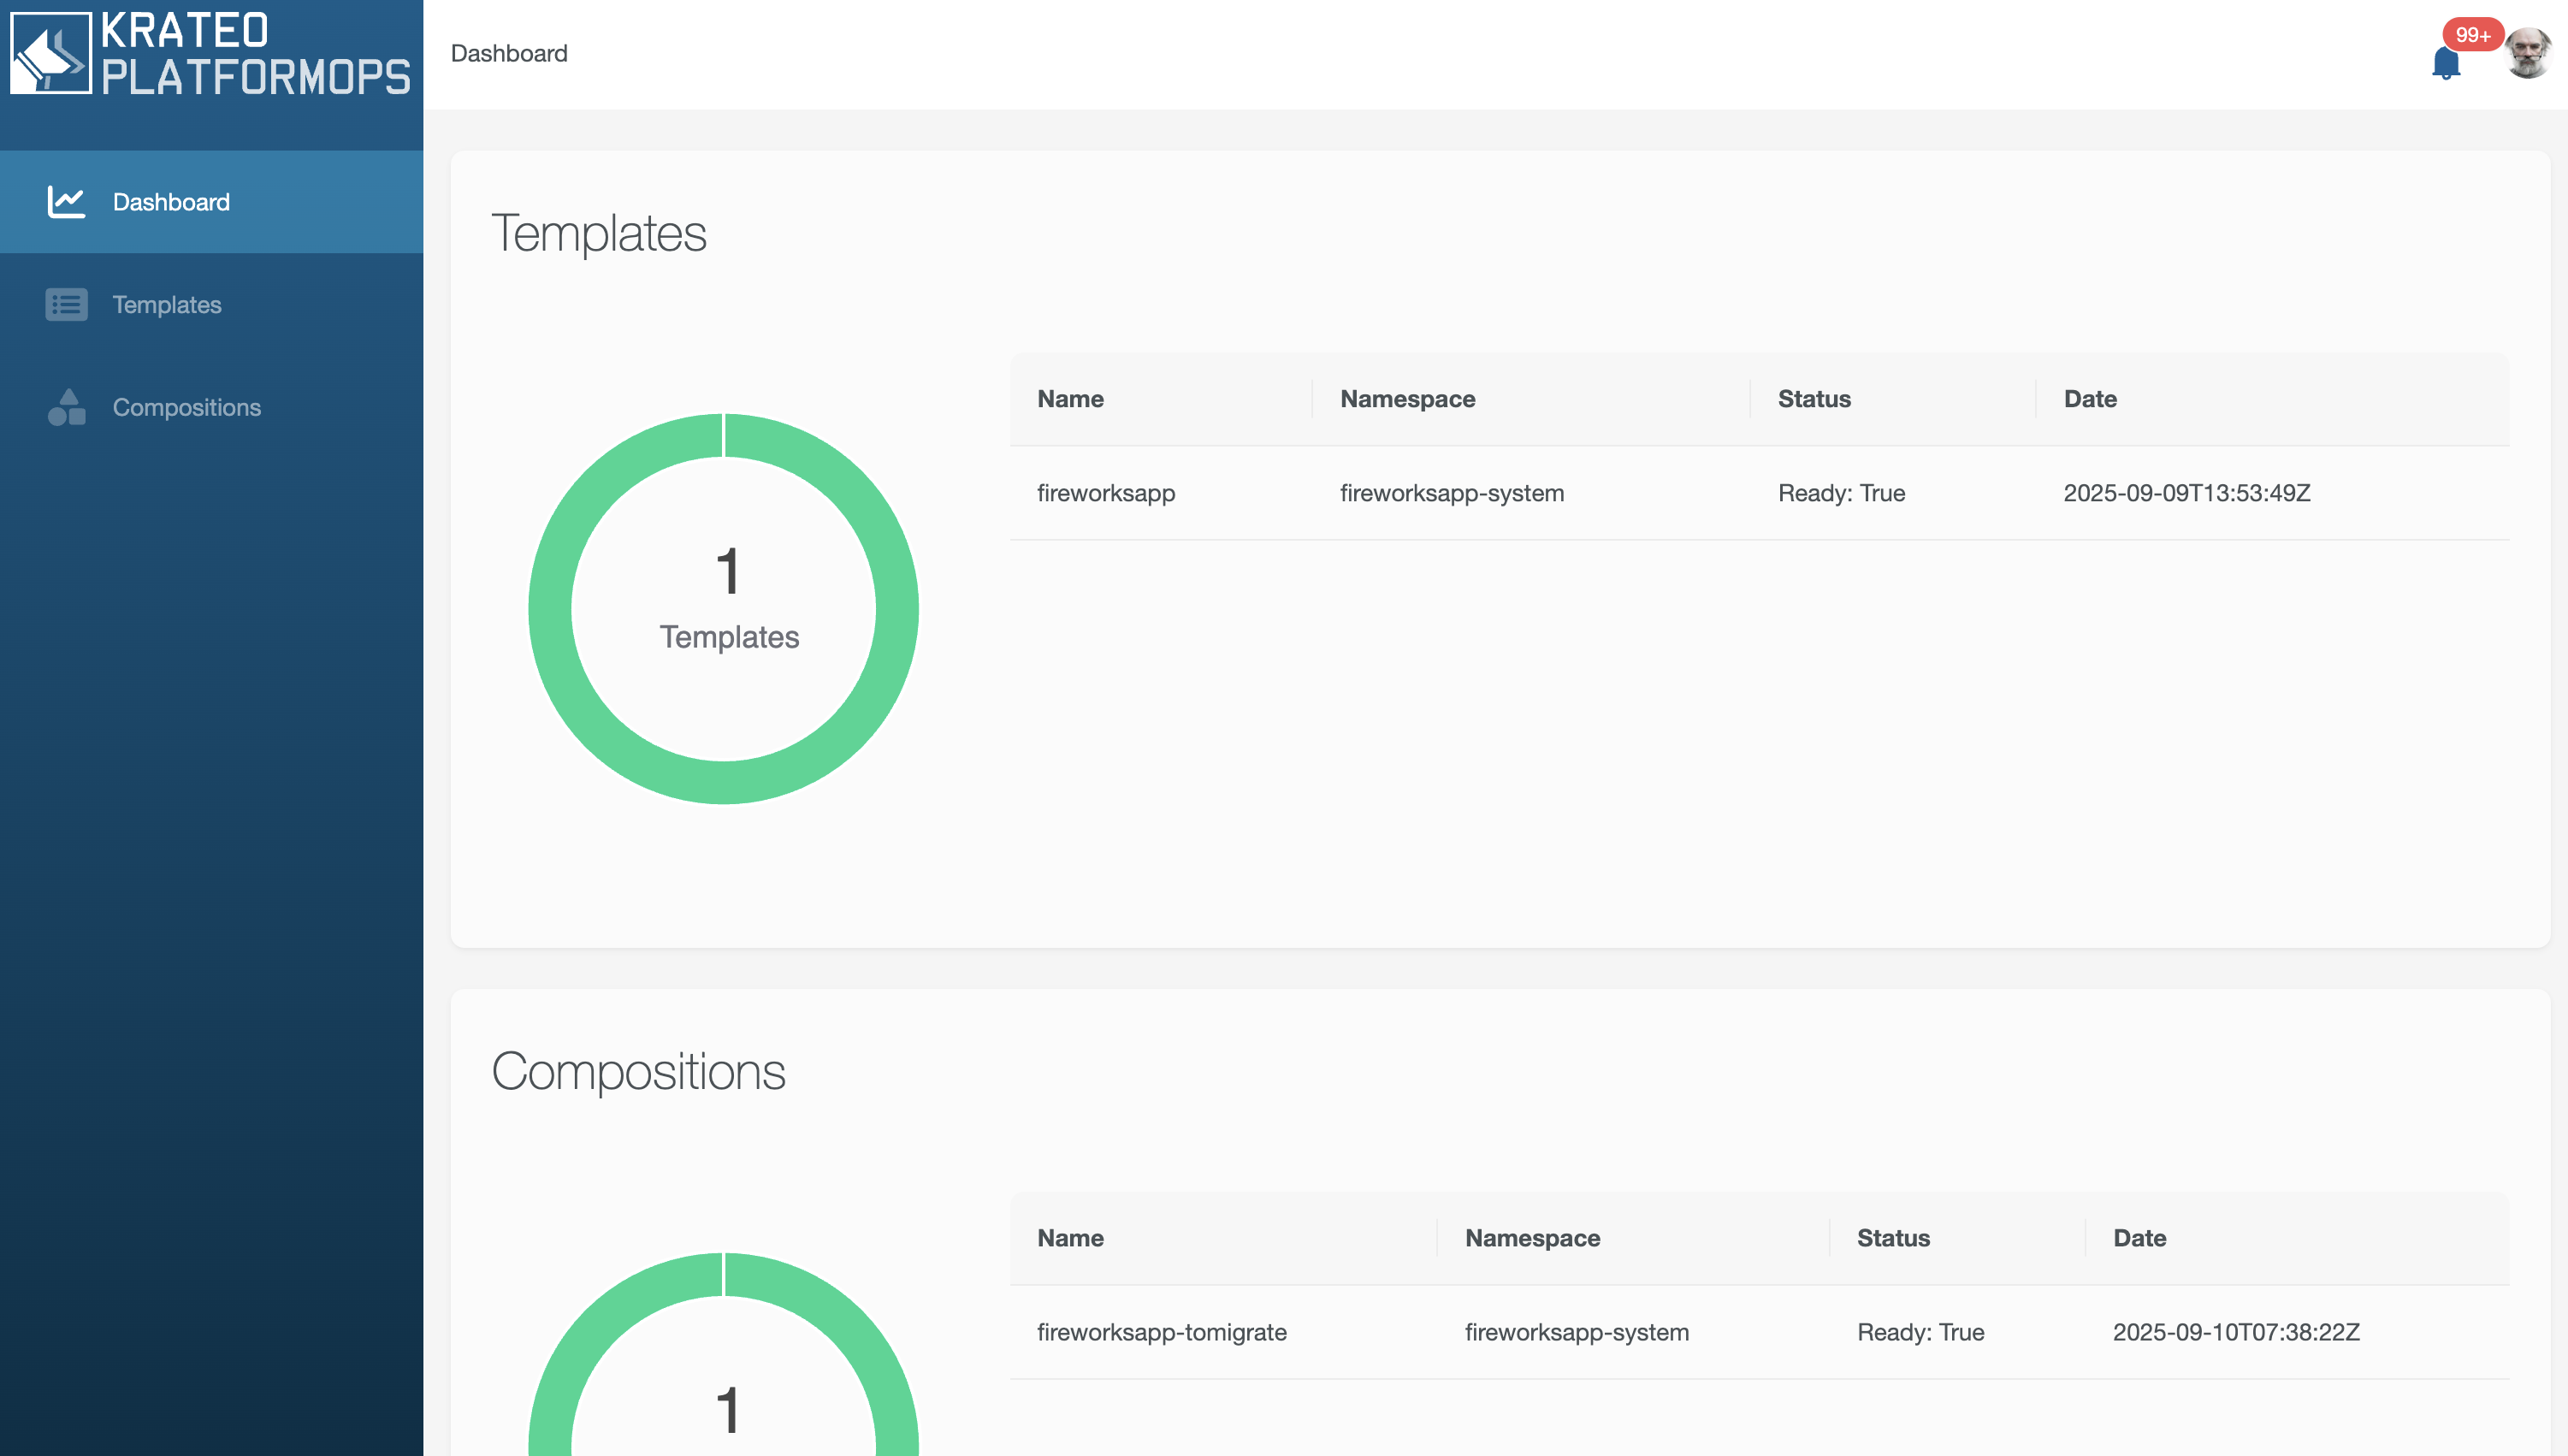Click the Dashboard breadcrumb title in header
Screen dimensions: 2568x1456
[x=509, y=54]
